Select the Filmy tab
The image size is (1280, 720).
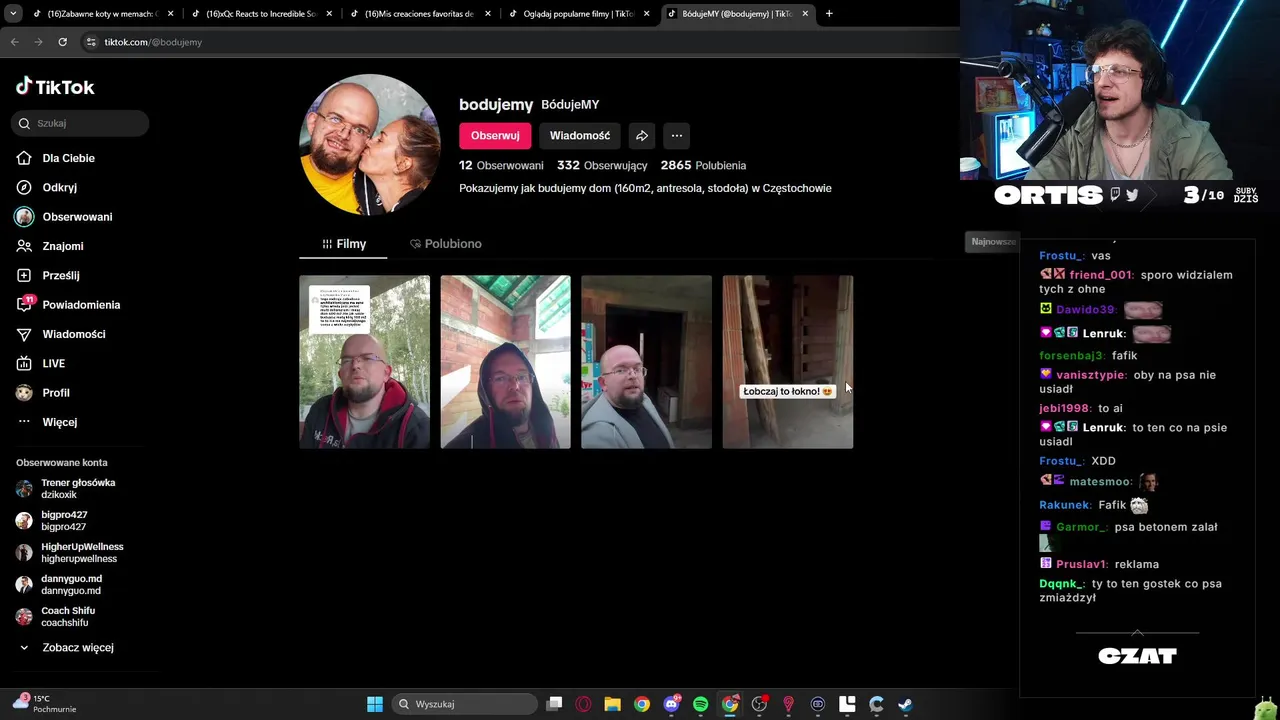pyautogui.click(x=344, y=244)
